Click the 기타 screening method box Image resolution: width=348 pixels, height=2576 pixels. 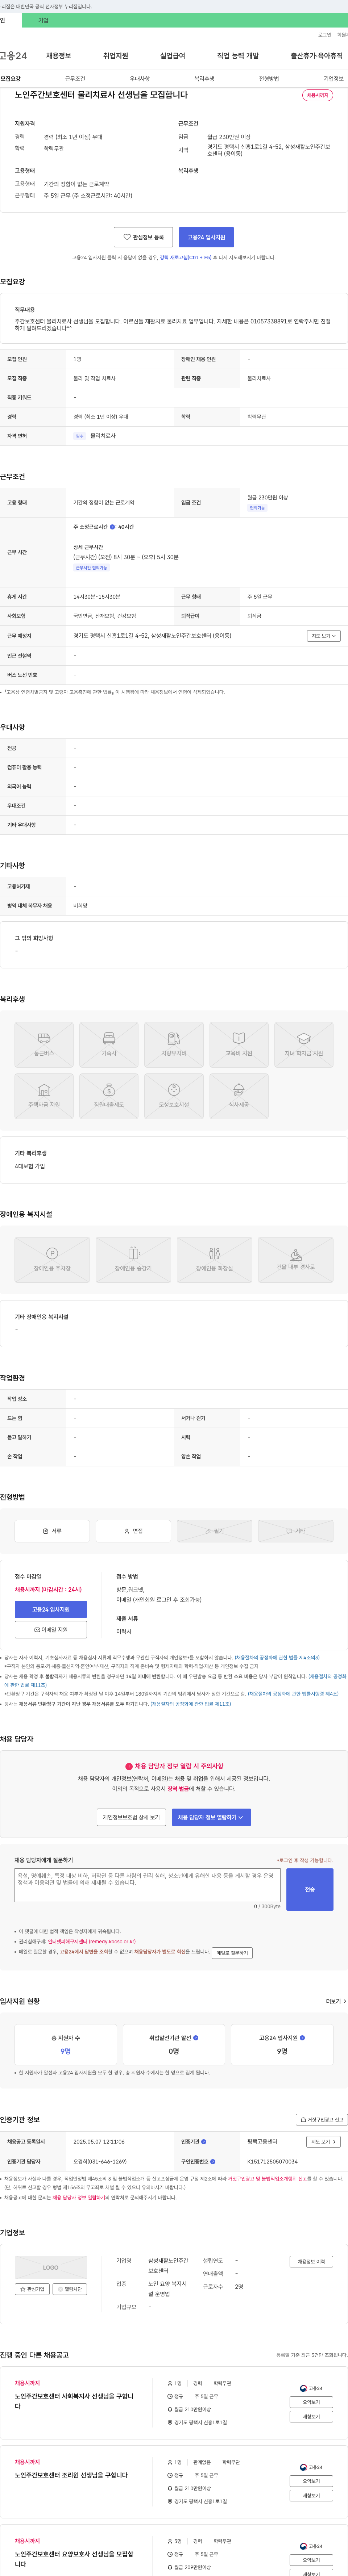coord(296,1531)
